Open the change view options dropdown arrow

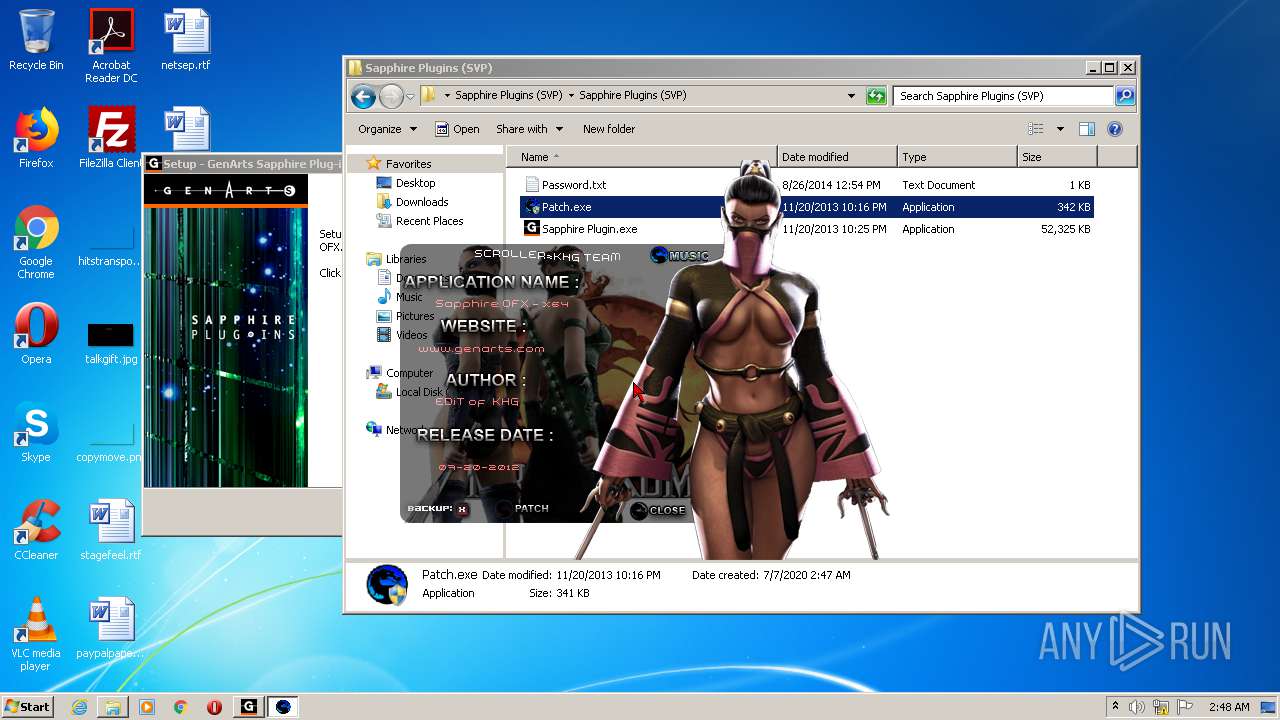click(1060, 129)
